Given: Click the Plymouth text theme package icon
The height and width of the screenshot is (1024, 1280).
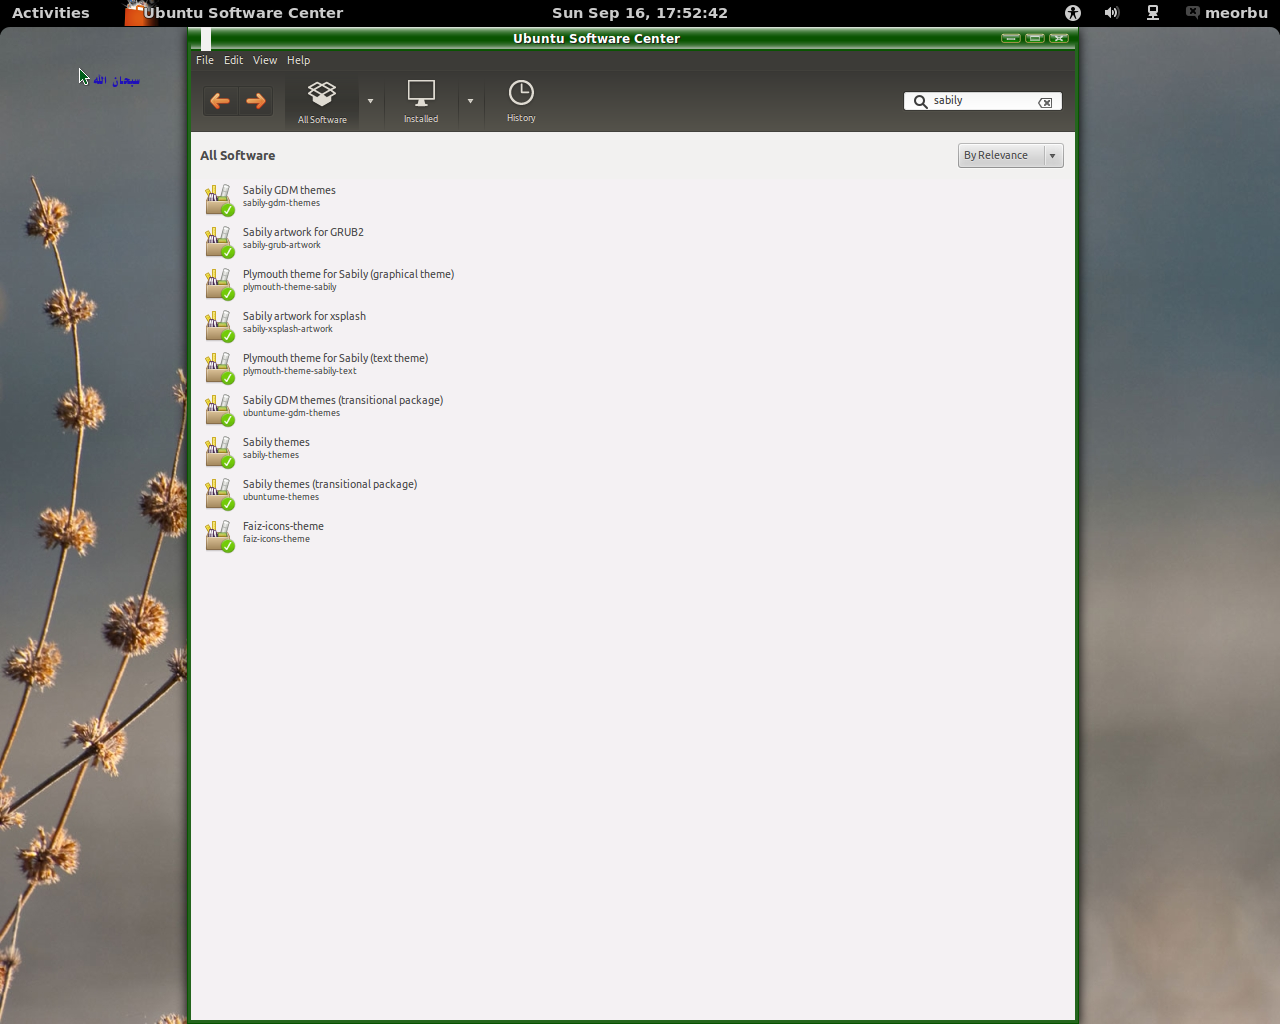Looking at the screenshot, I should [219, 367].
